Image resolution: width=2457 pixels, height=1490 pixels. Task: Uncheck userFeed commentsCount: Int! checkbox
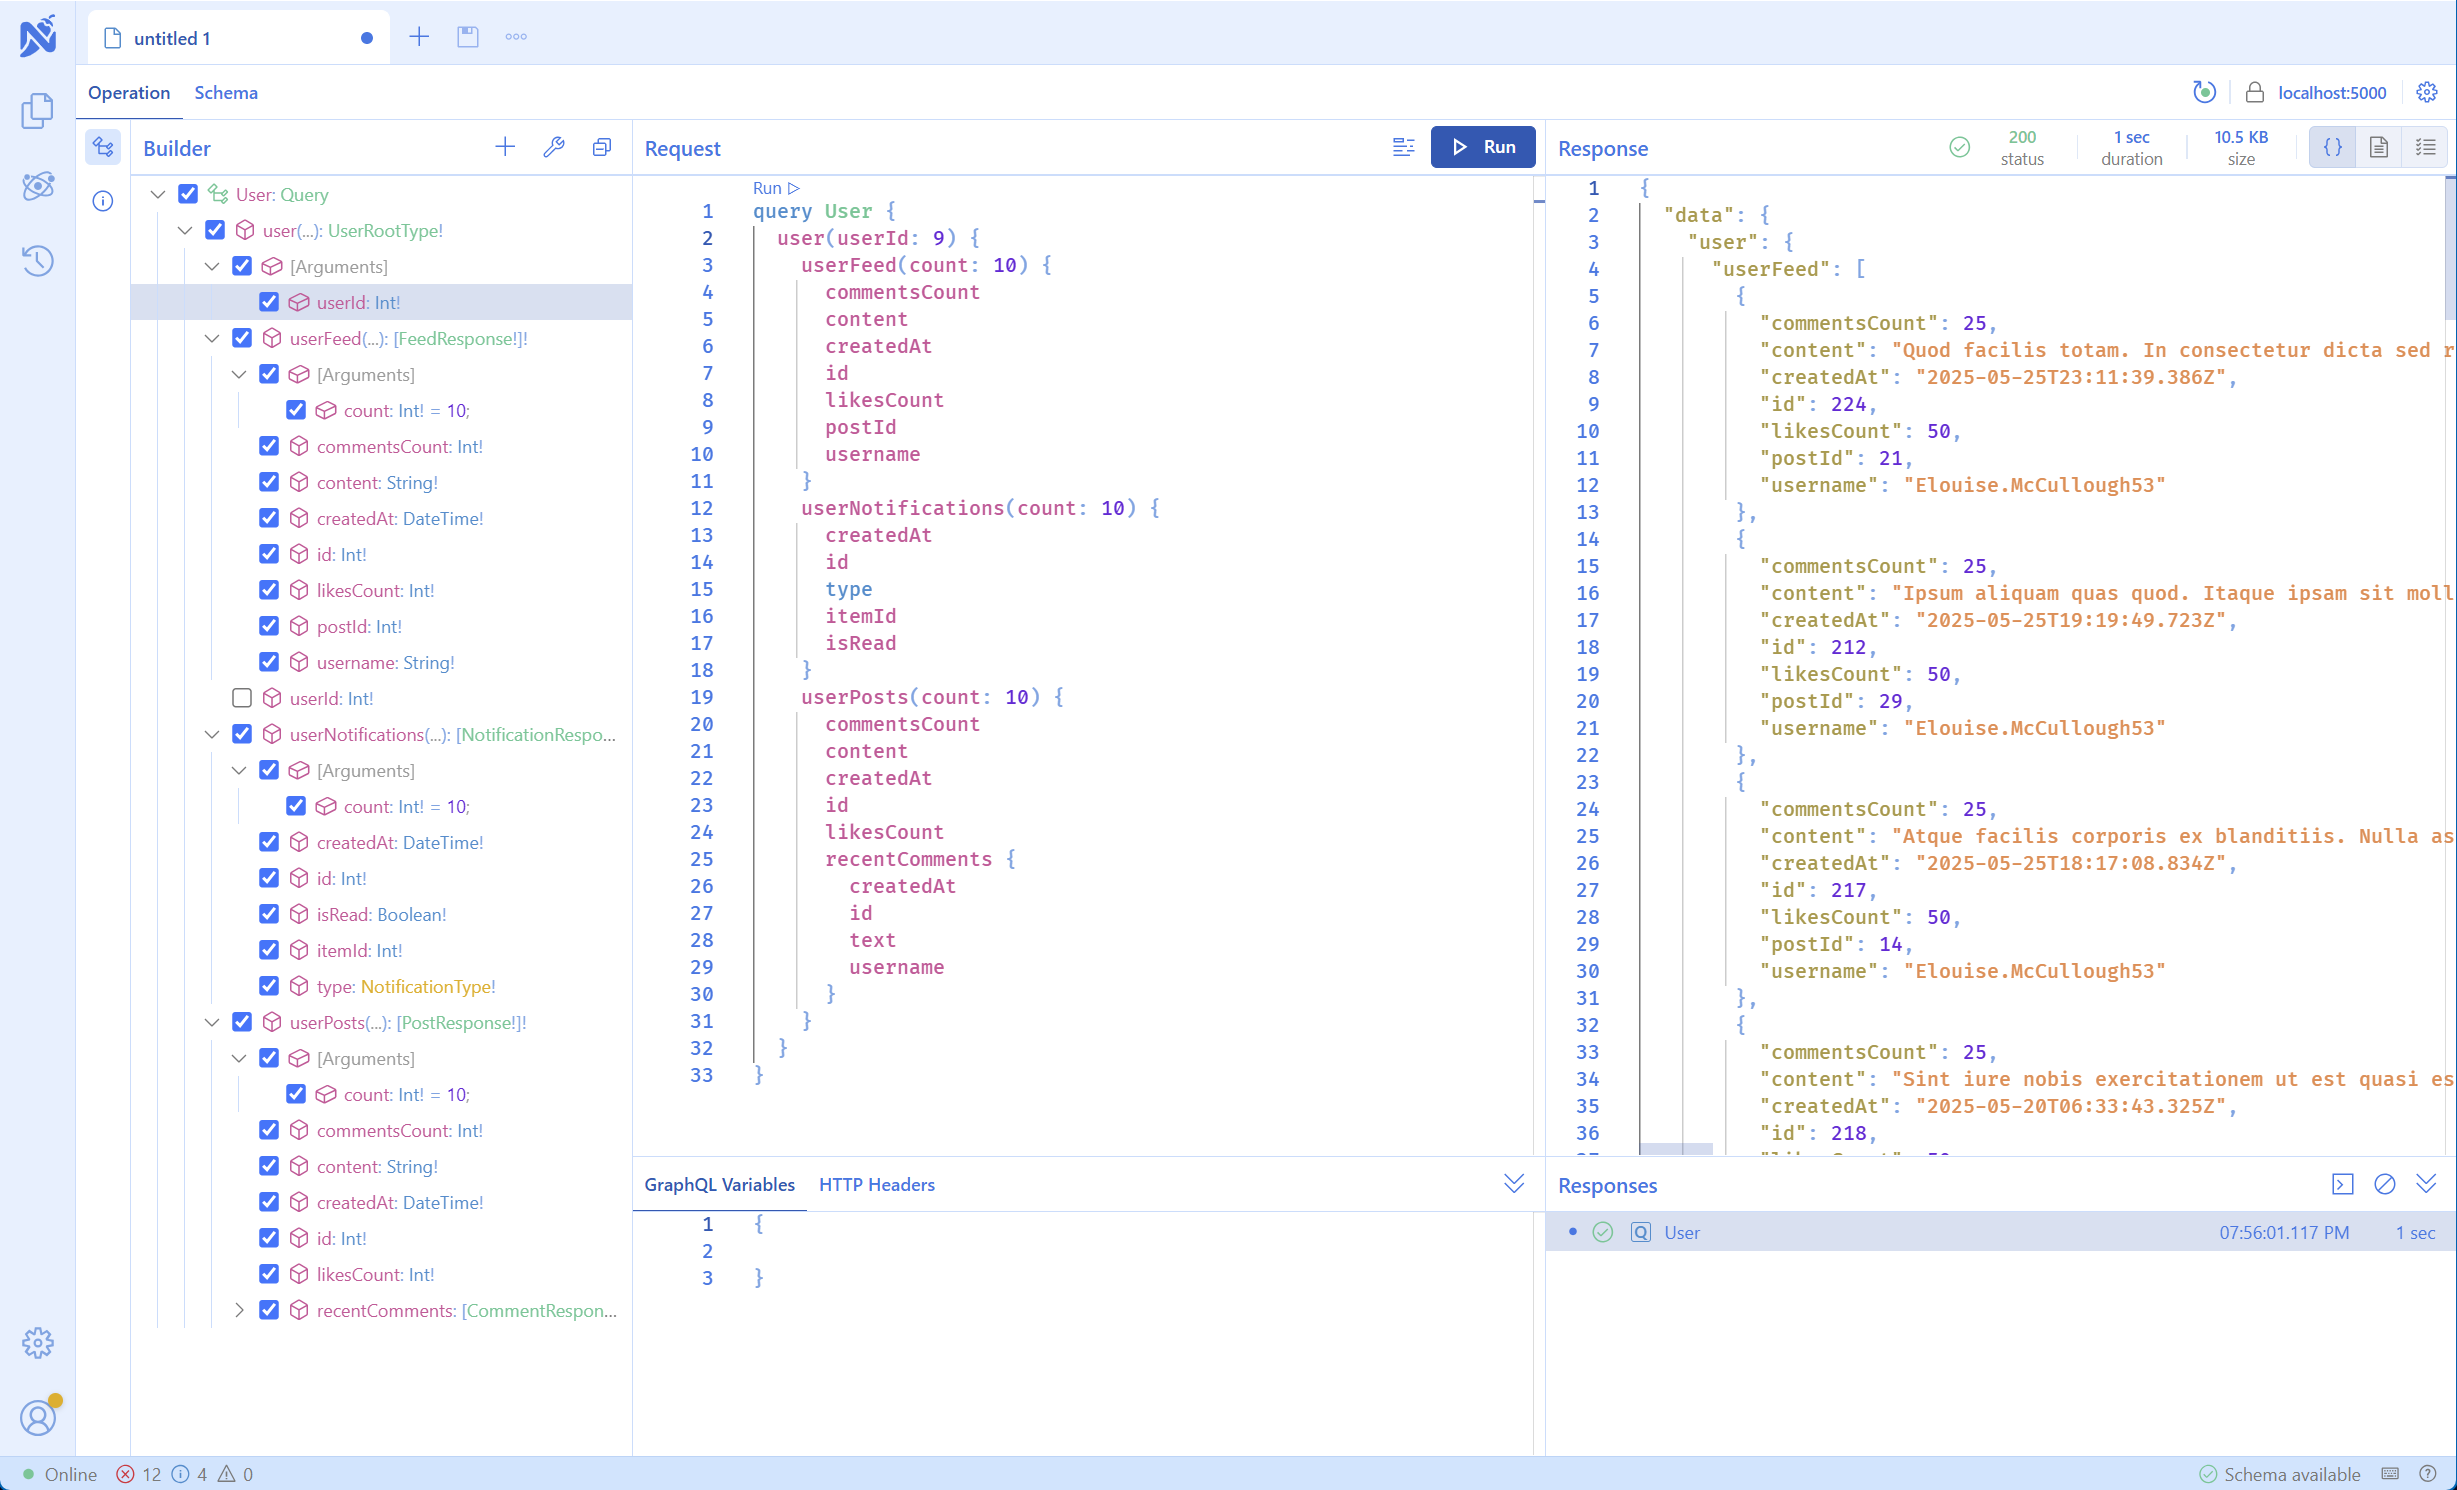coord(269,446)
